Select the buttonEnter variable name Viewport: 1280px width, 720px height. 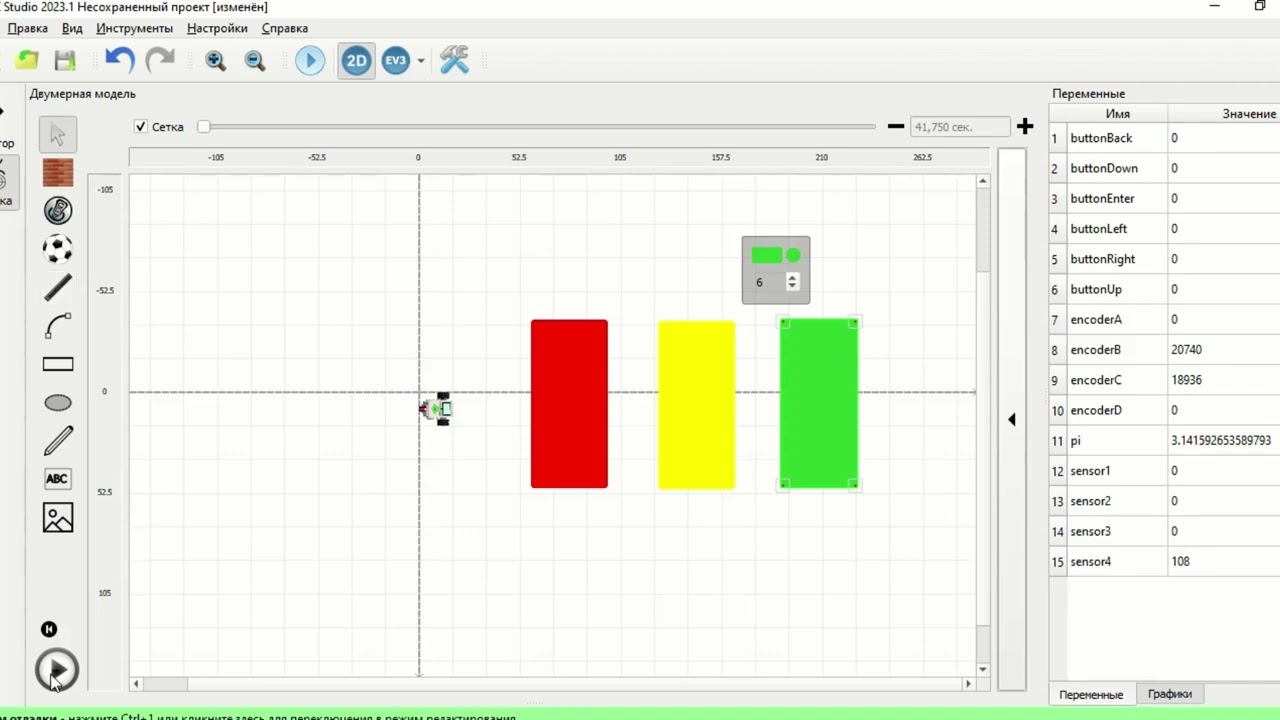pyautogui.click(x=1103, y=199)
